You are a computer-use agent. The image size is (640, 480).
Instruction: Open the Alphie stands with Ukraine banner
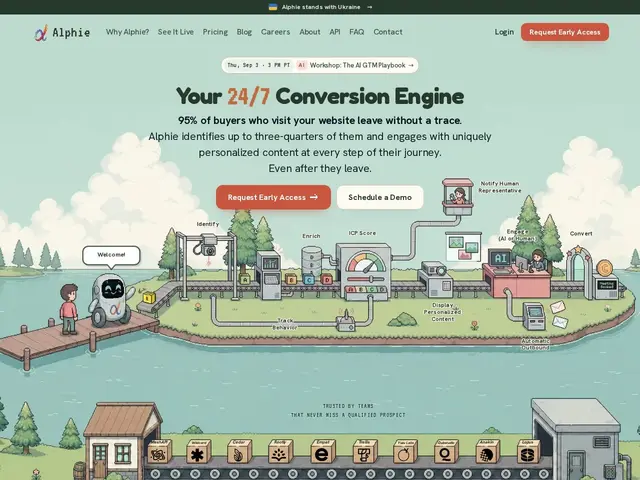click(320, 7)
